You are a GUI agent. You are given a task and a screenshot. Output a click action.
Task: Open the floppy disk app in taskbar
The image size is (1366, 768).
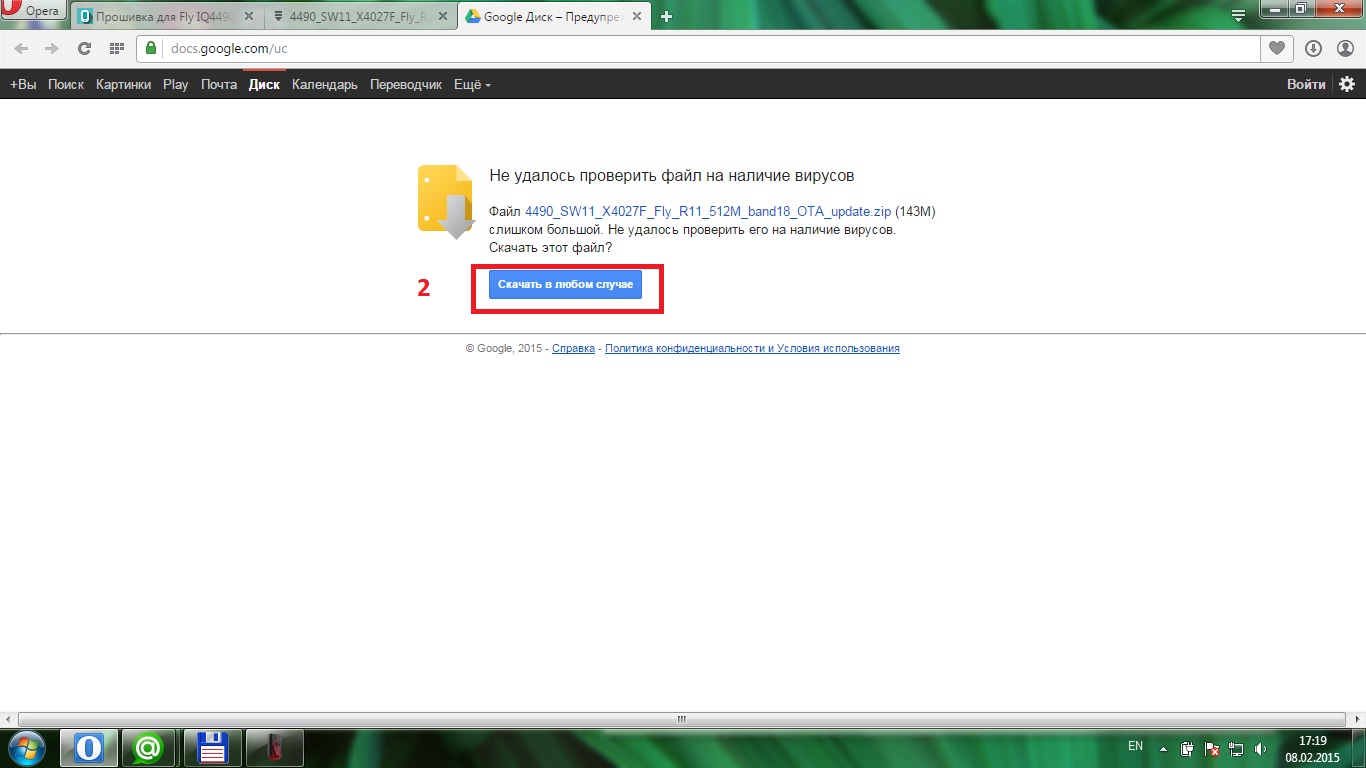click(213, 748)
